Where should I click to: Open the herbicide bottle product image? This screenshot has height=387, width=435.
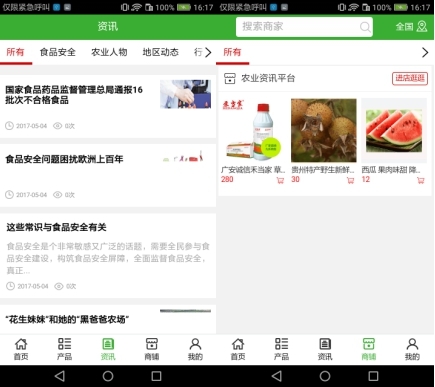pyautogui.click(x=253, y=130)
